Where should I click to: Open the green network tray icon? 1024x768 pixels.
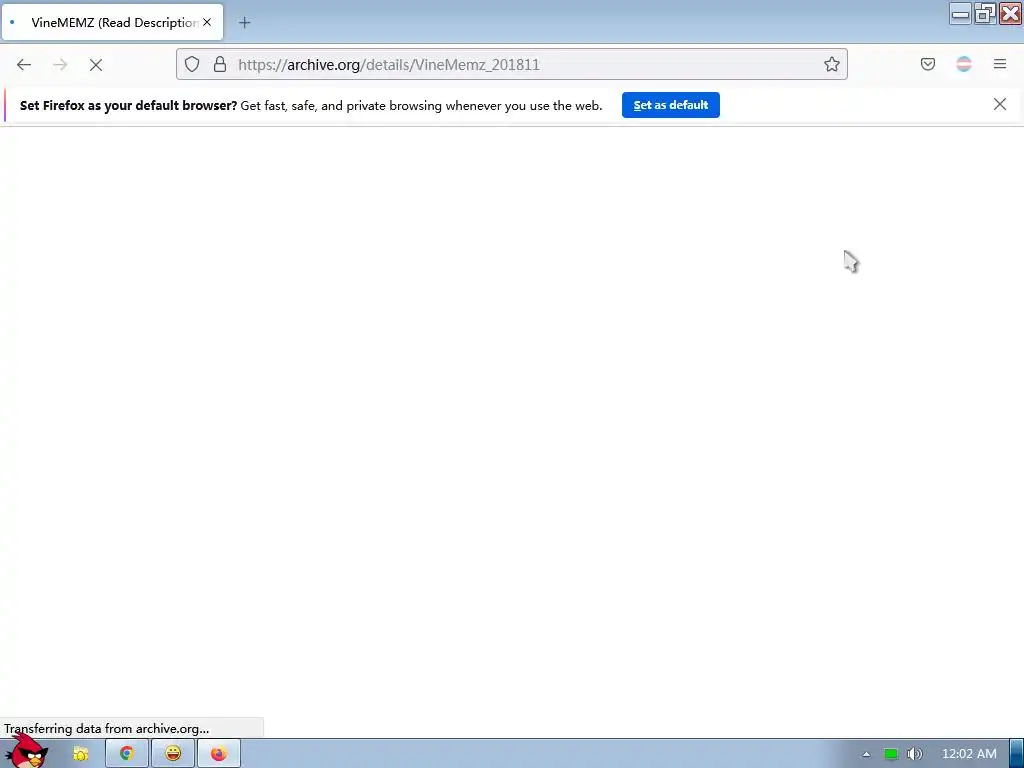(891, 754)
